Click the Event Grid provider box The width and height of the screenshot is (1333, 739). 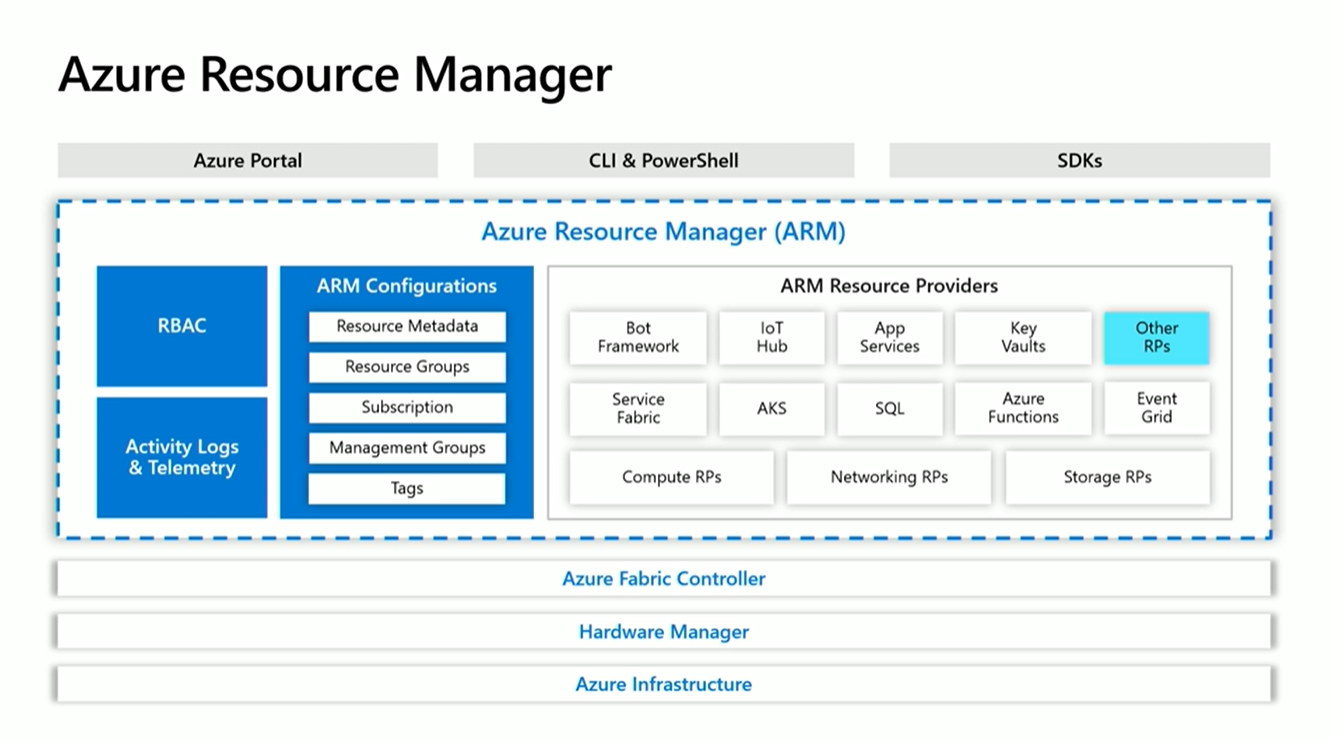[1157, 409]
